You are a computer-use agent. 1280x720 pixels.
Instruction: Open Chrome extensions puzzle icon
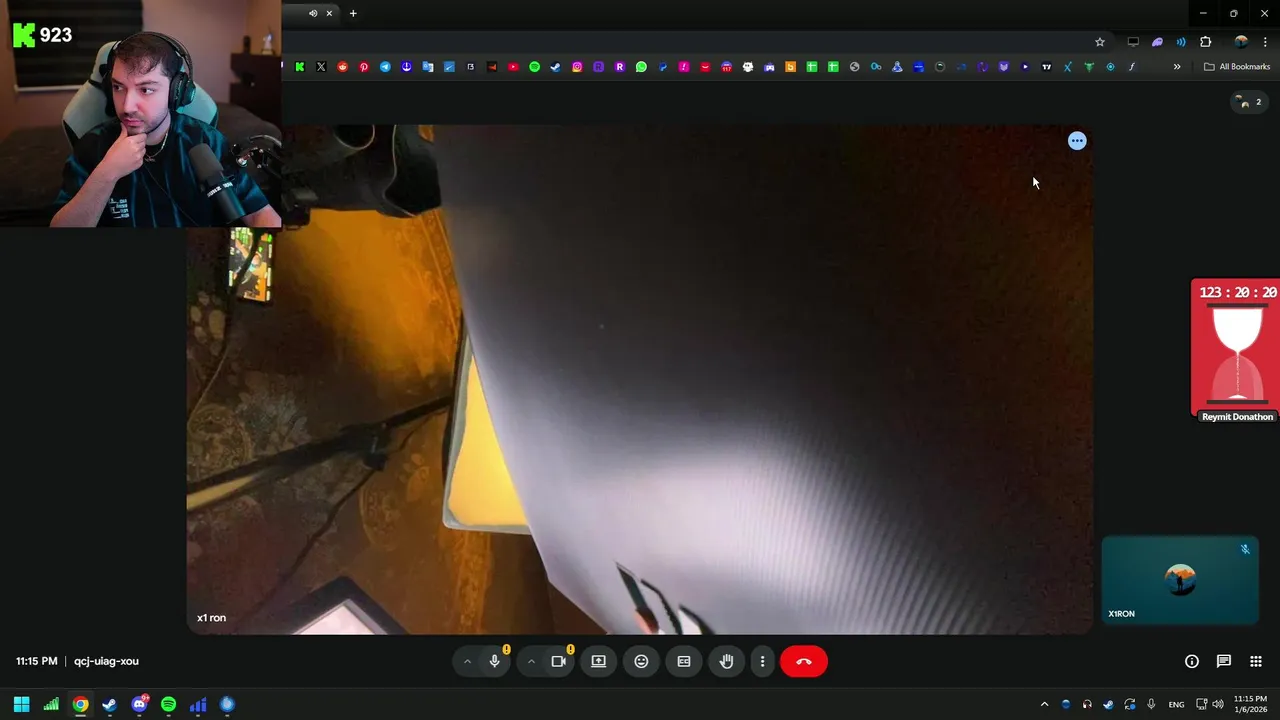coord(1206,42)
